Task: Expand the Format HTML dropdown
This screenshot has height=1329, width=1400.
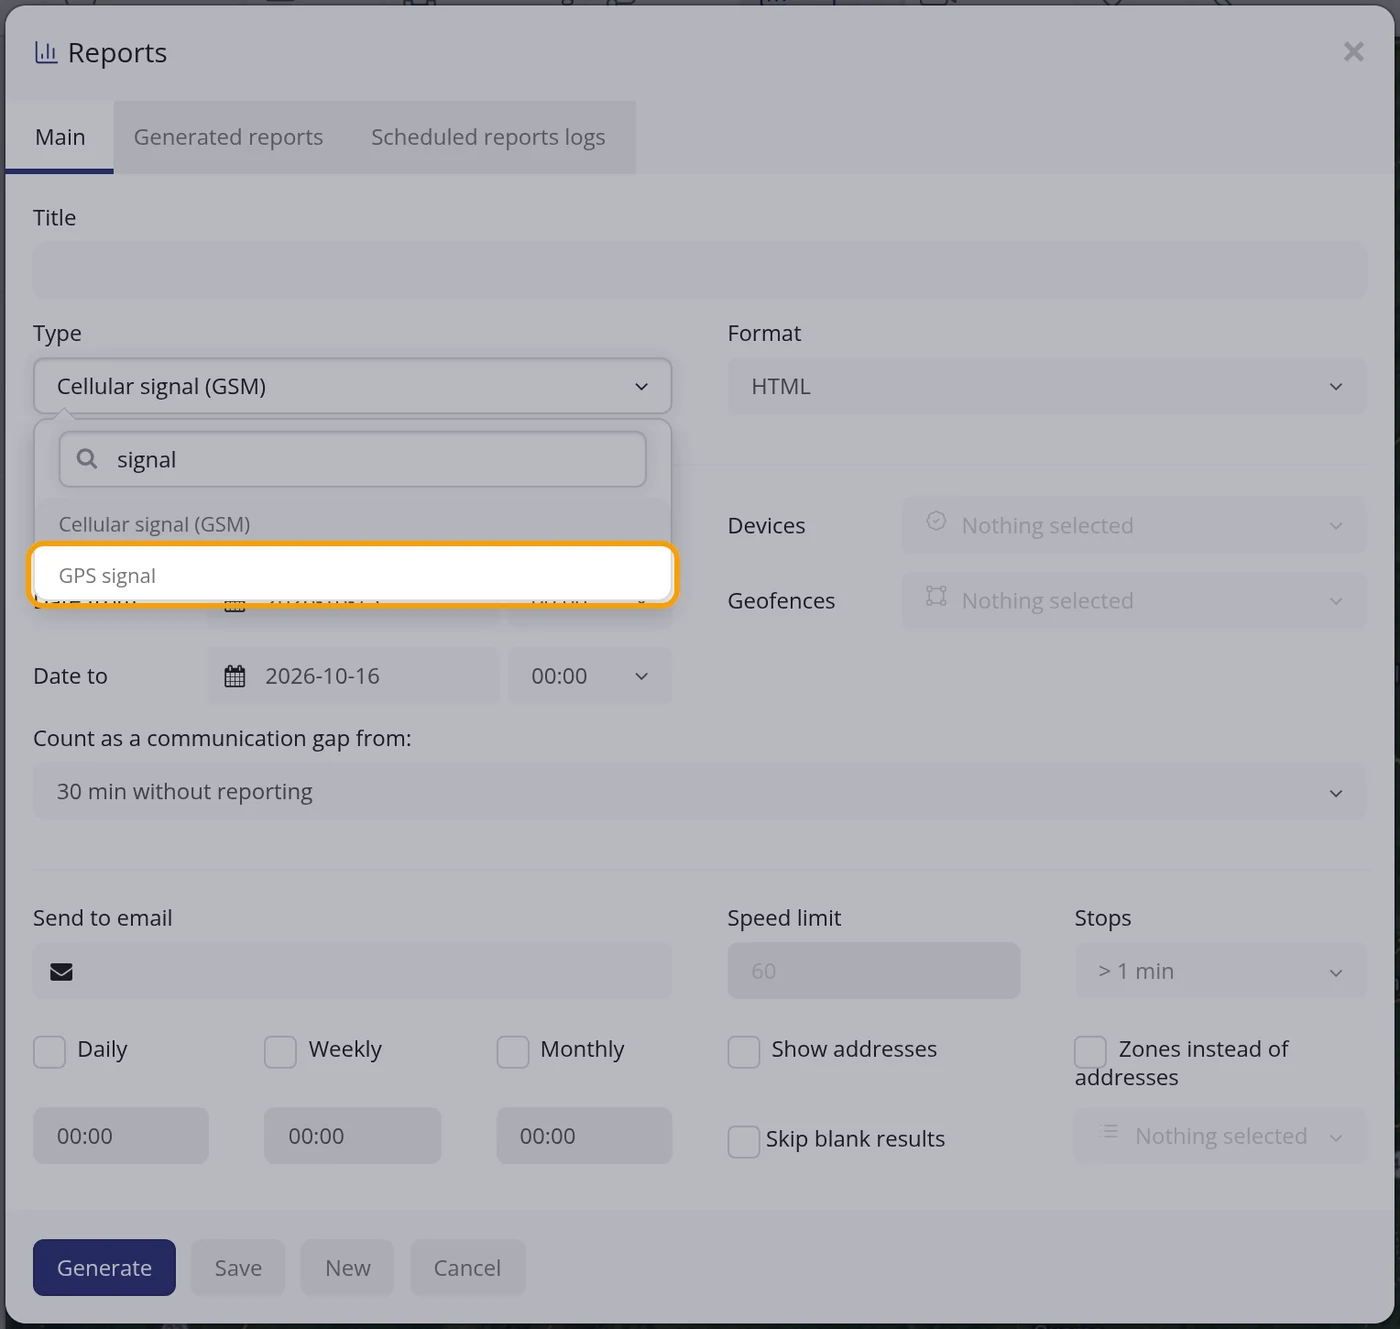Action: tap(1046, 386)
